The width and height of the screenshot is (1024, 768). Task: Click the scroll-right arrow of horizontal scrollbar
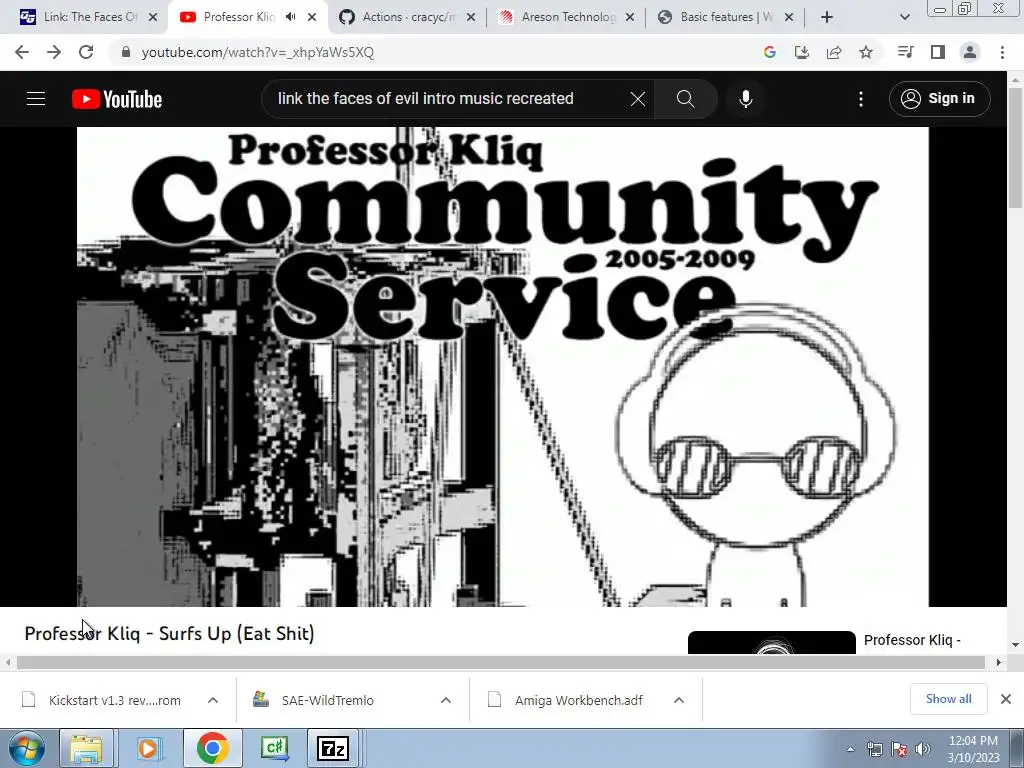[999, 662]
